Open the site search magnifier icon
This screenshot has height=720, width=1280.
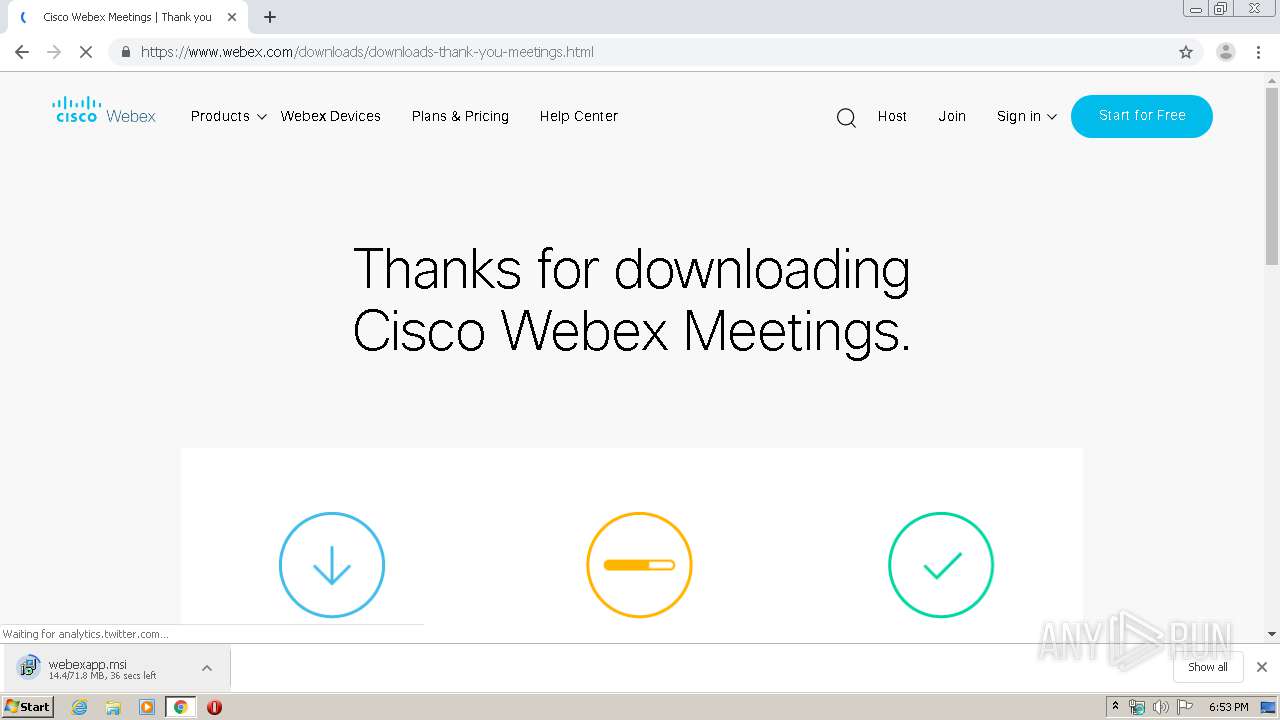coord(846,118)
